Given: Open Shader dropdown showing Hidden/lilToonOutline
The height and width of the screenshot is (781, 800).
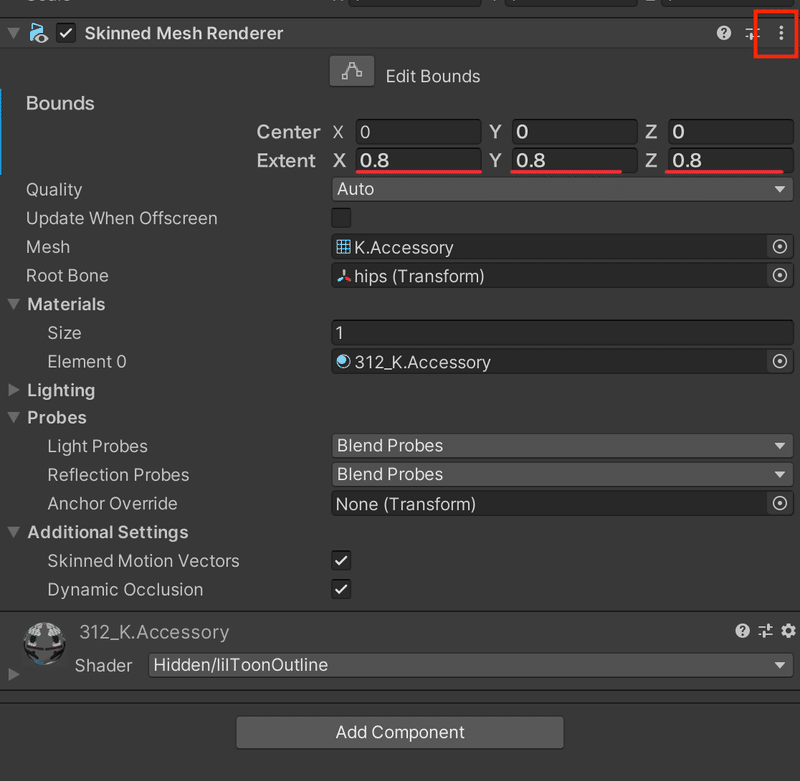Looking at the screenshot, I should [470, 665].
